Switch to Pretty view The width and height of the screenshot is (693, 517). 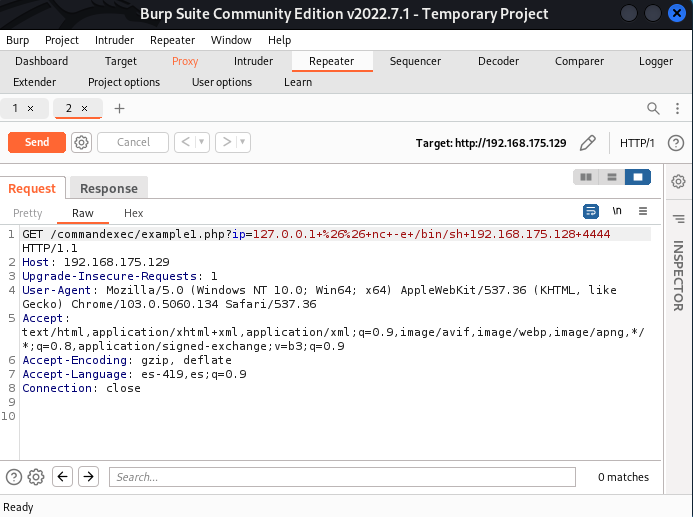click(27, 213)
